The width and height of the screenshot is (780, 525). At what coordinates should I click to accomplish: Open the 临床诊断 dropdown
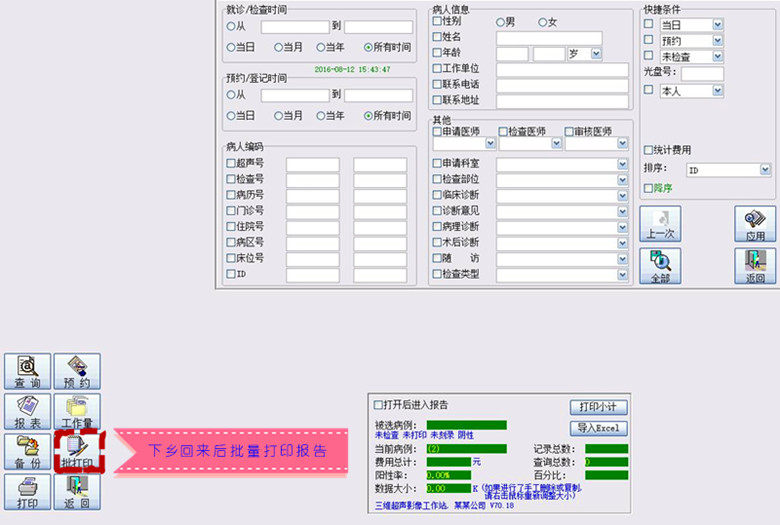pos(622,196)
